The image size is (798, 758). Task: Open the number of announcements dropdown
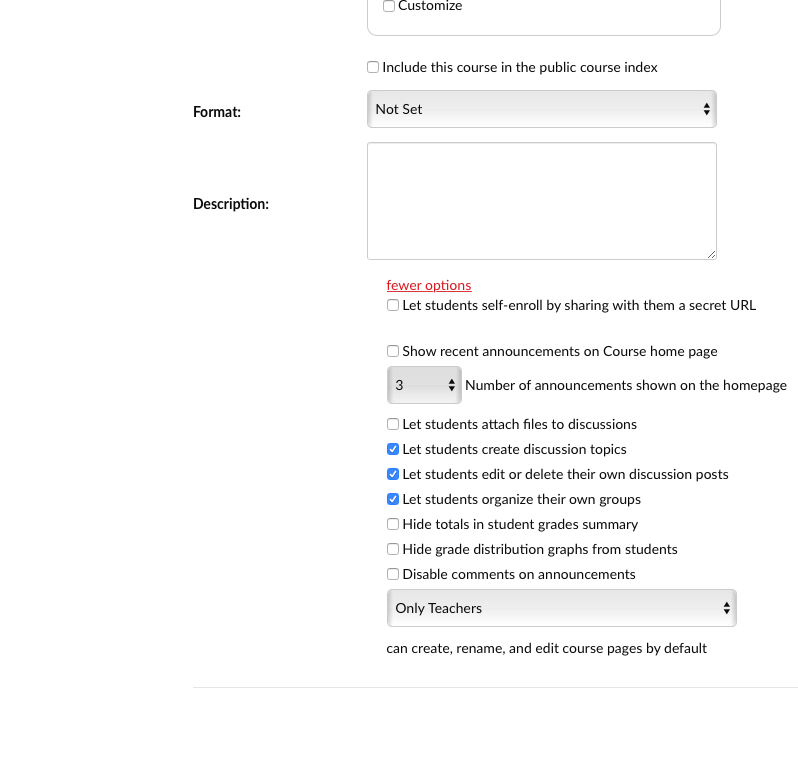[424, 385]
